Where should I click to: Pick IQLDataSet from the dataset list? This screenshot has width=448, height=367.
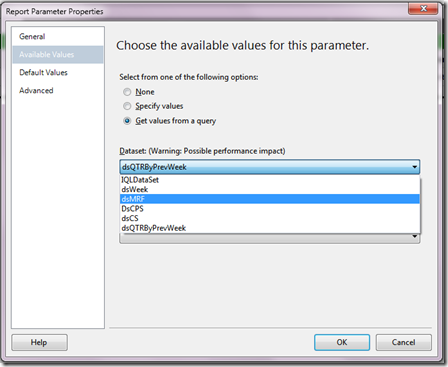(x=270, y=180)
